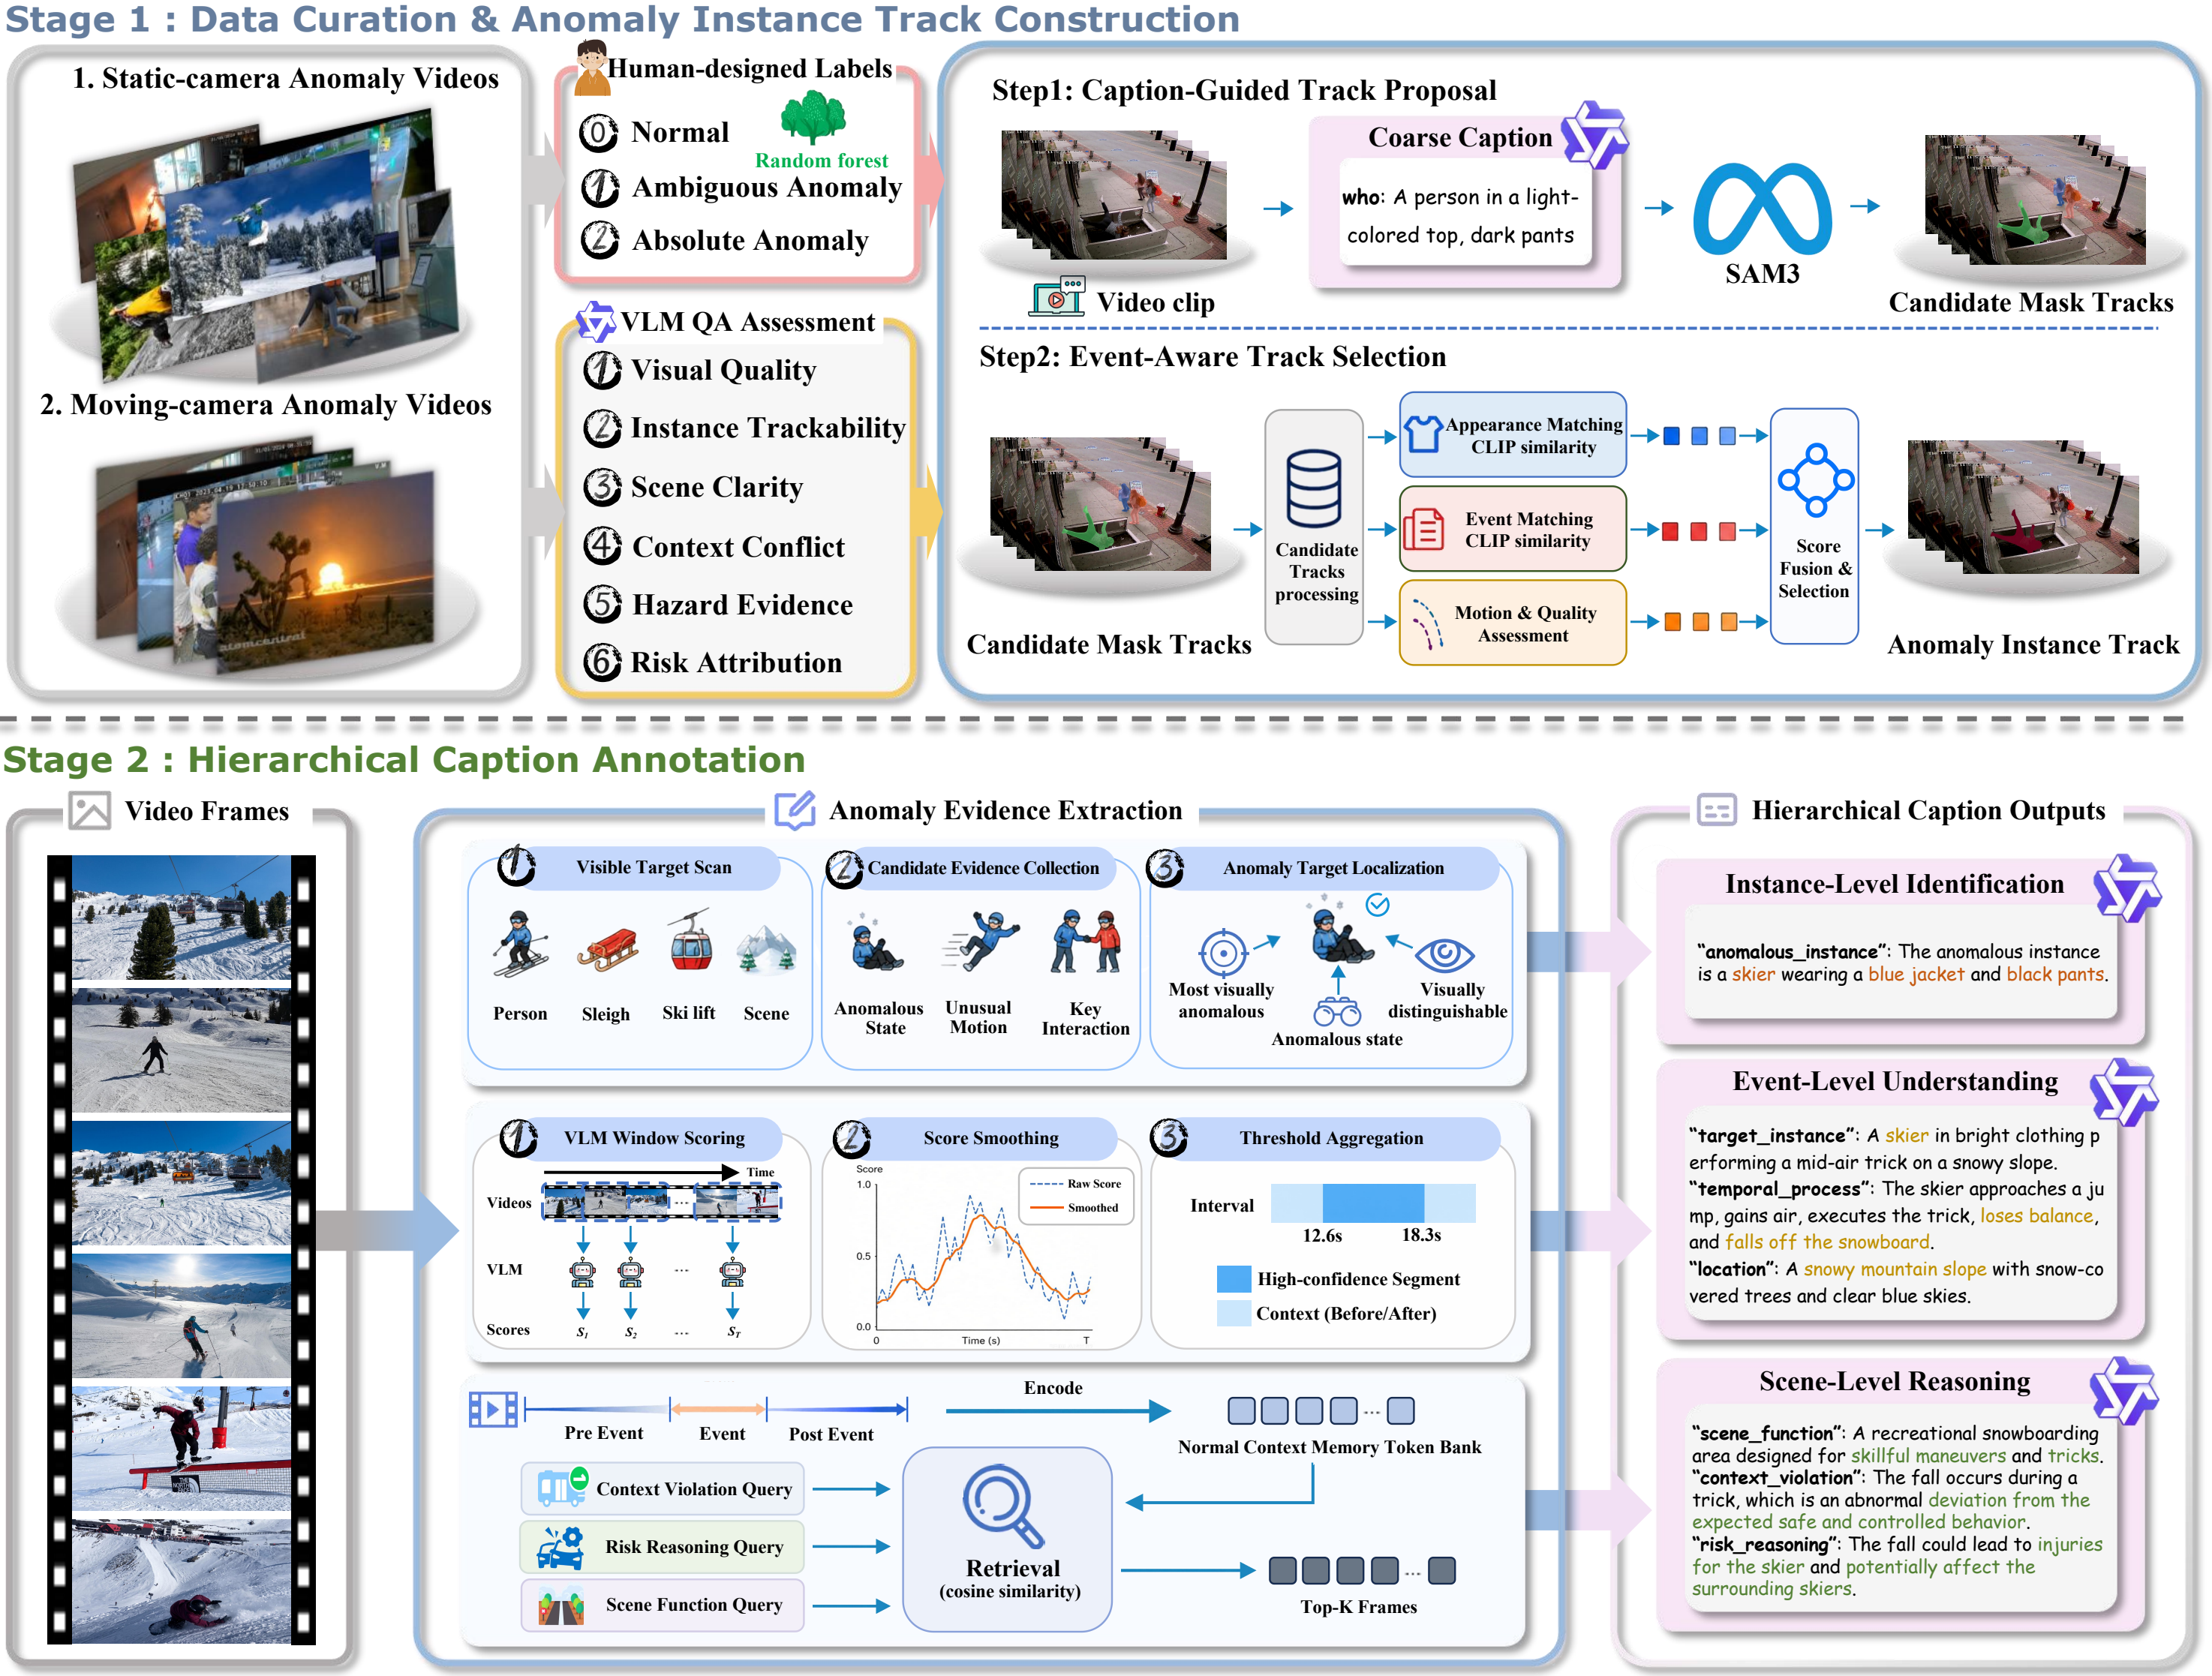2212x1676 pixels.
Task: Click the purple logo beside VLM QA Assessment
Action: (596, 321)
